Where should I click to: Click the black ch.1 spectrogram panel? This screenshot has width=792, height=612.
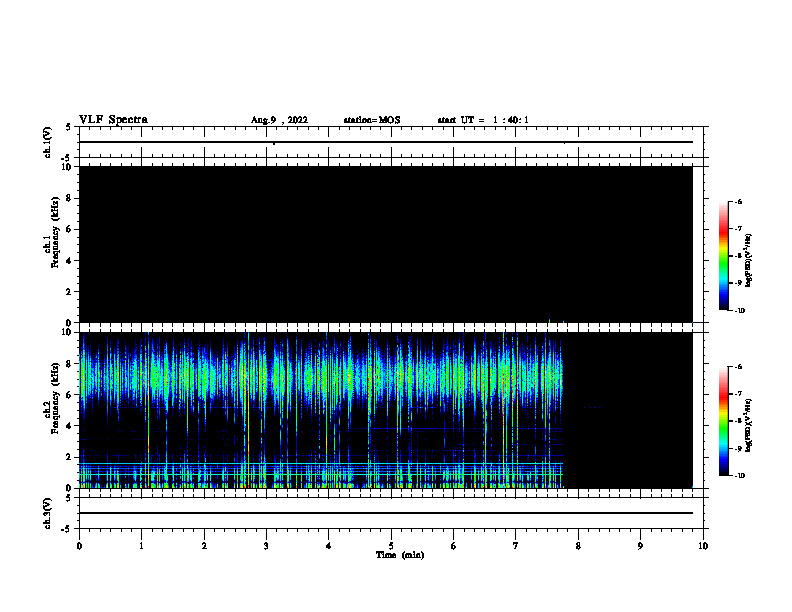click(386, 244)
